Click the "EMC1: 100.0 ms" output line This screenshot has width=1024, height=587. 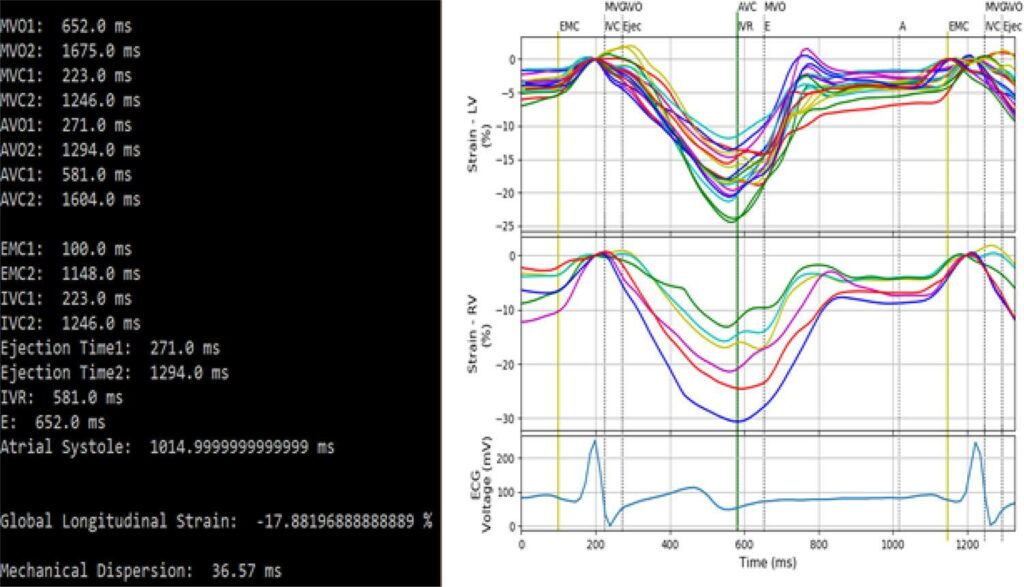pos(65,250)
